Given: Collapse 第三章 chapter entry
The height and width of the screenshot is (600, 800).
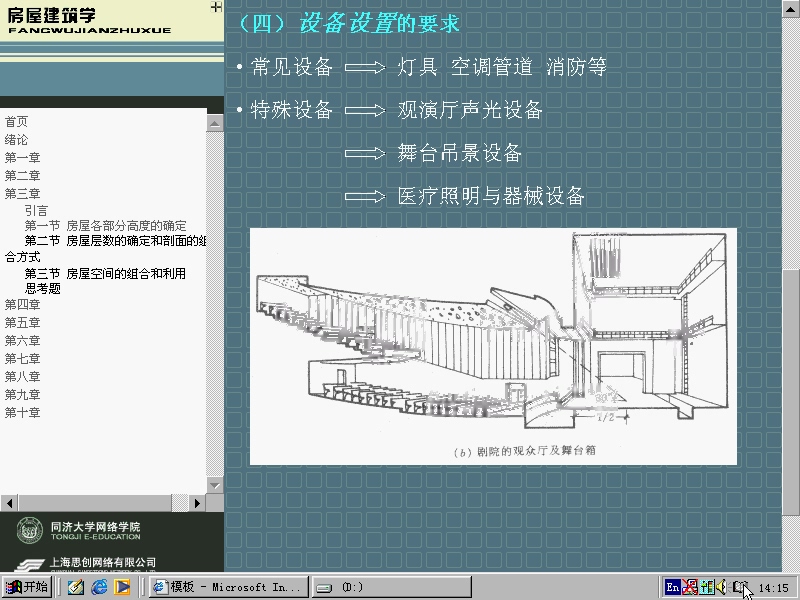Looking at the screenshot, I should point(22,193).
